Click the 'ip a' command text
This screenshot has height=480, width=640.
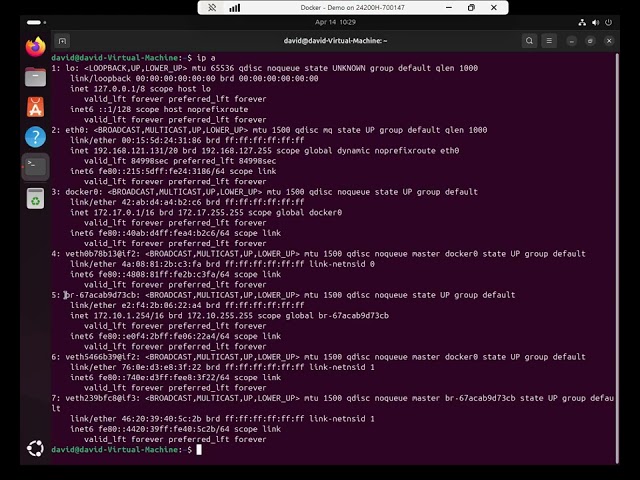(x=206, y=58)
